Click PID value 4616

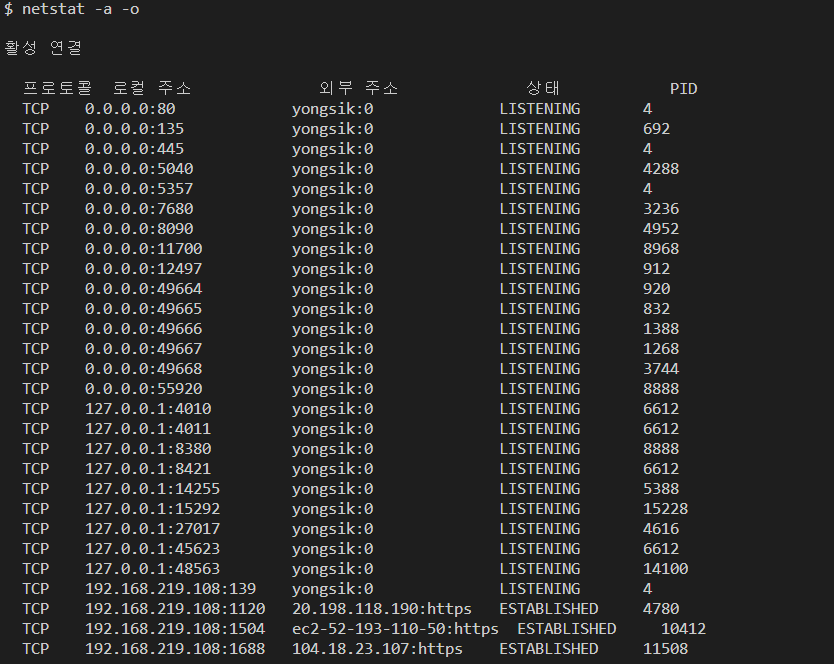(x=661, y=529)
